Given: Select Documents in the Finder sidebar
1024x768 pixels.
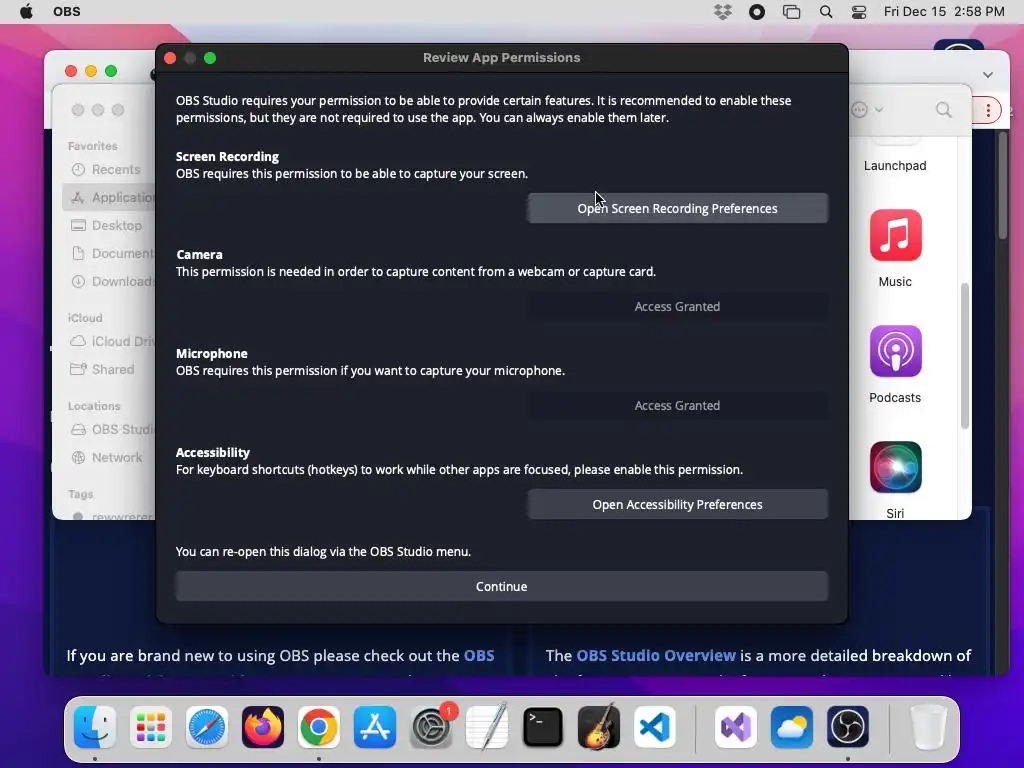Looking at the screenshot, I should tap(109, 253).
